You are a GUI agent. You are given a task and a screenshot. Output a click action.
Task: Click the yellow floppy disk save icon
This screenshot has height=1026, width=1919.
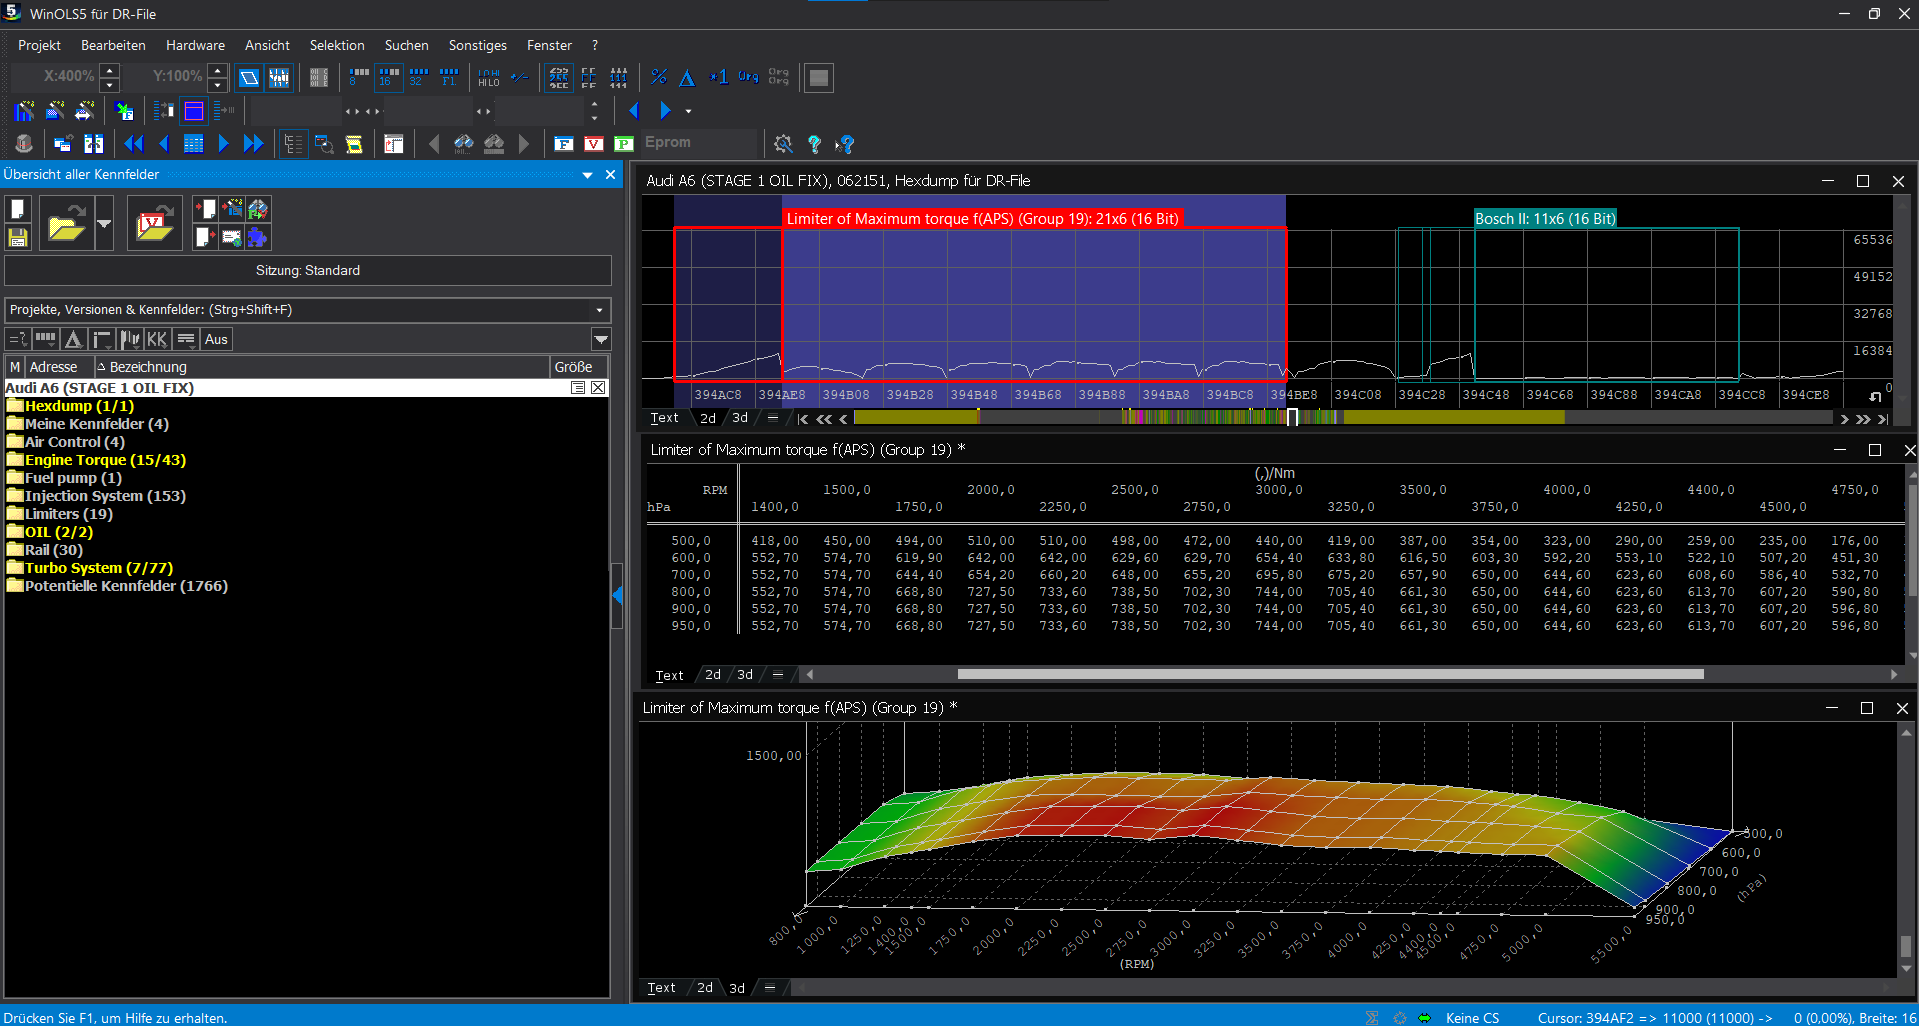[17, 237]
